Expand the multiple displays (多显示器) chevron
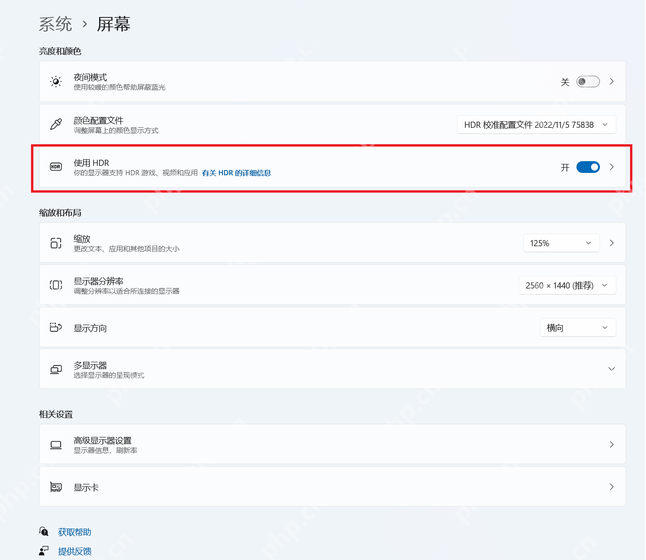 pos(611,369)
